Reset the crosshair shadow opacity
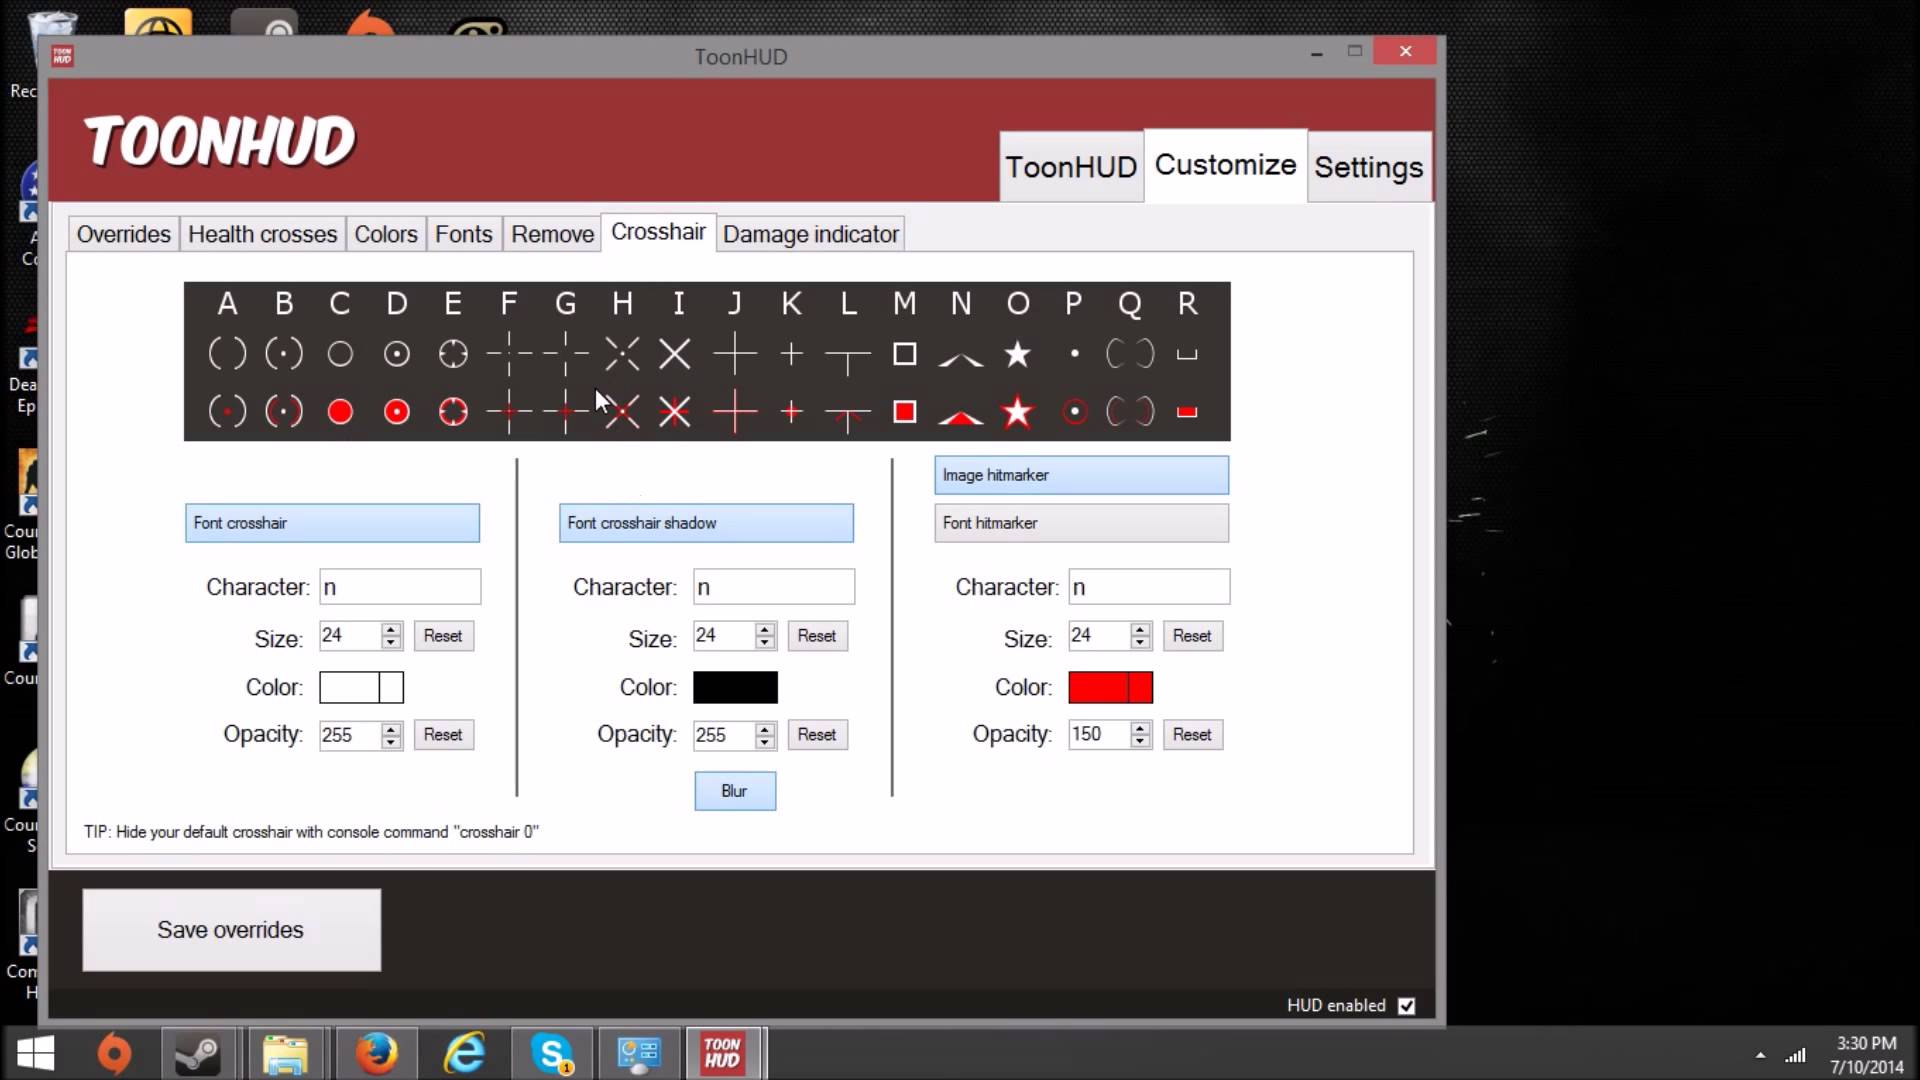Screen dimensions: 1920x1080 tap(816, 735)
